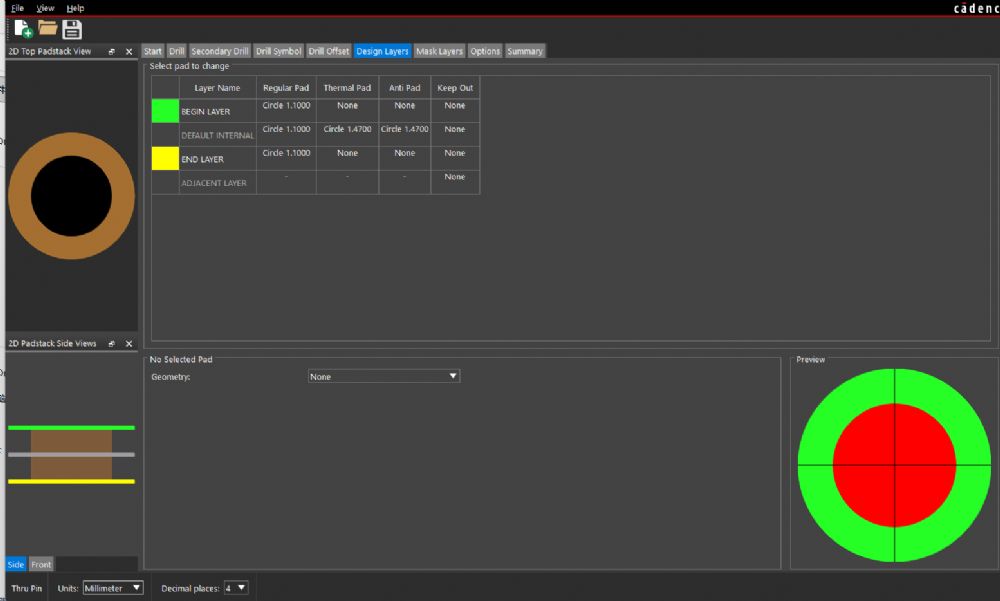The height and width of the screenshot is (601, 1000).
Task: Select DEFAULT INTERNAL Thermal Pad cell
Action: [347, 134]
